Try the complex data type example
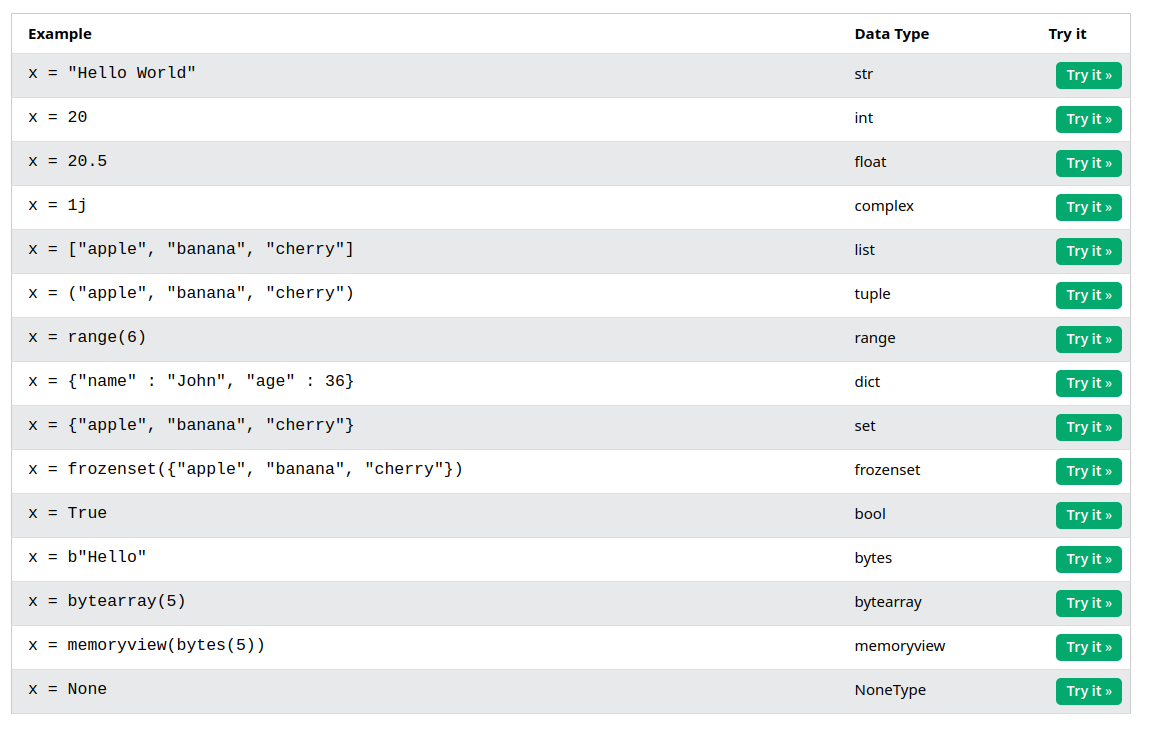Image resolution: width=1154 pixels, height=729 pixels. click(1088, 208)
